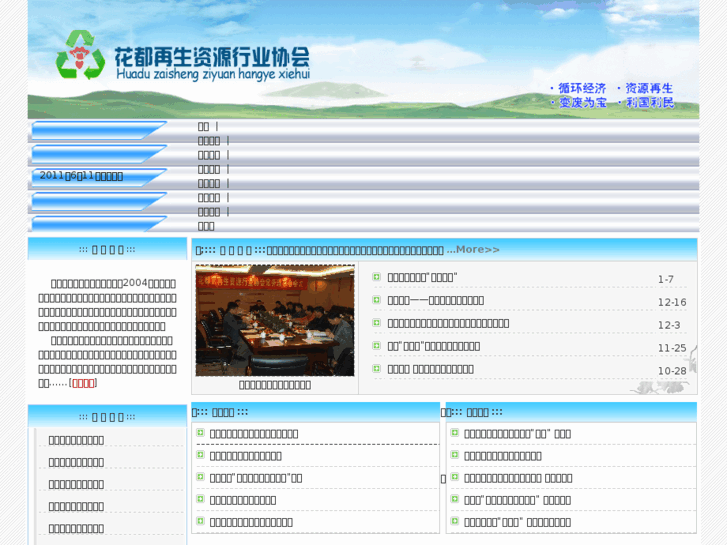Click the green bullet icon beside the 11-25 news
The height and width of the screenshot is (545, 727).
(376, 346)
